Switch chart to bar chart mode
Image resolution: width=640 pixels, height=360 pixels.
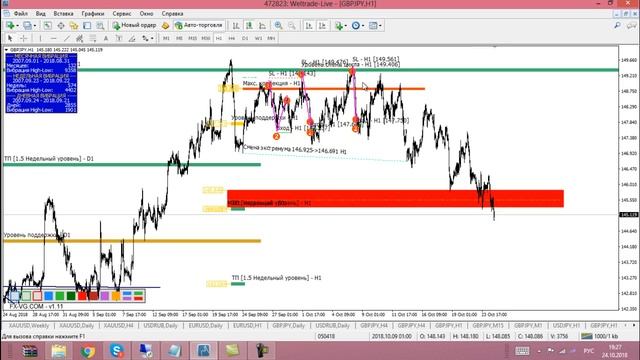[236, 26]
